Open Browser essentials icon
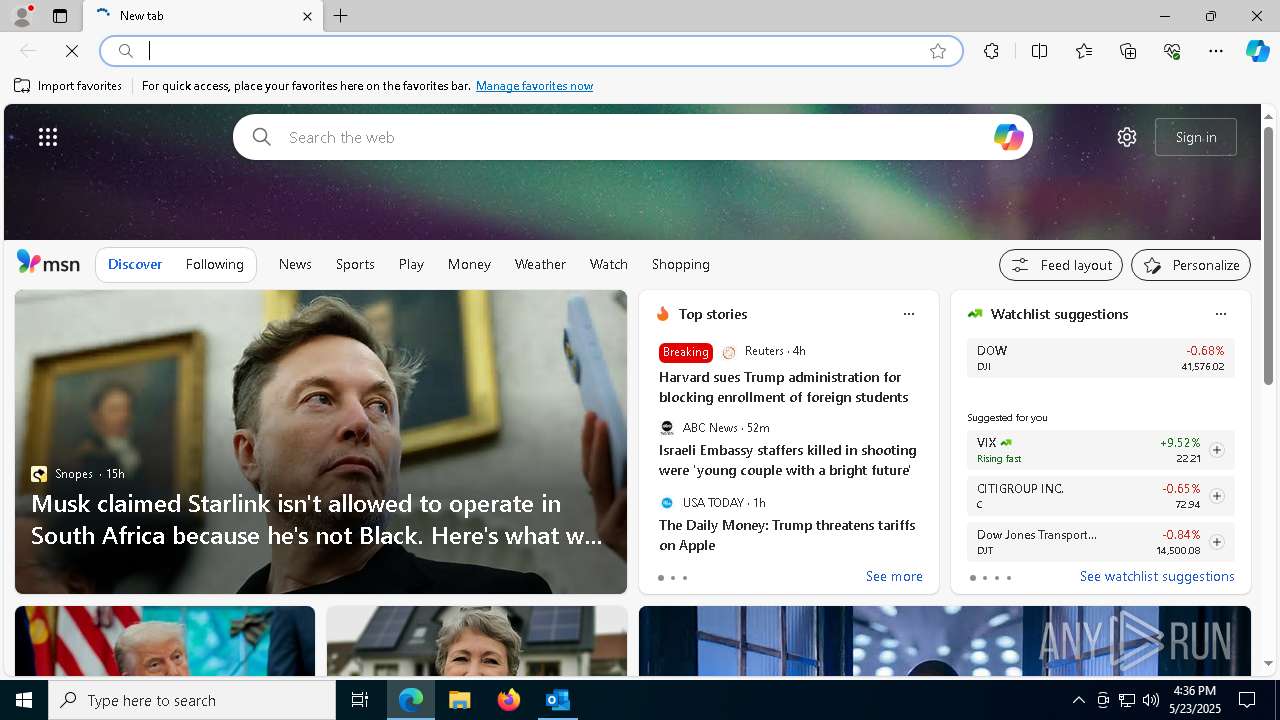This screenshot has width=1280, height=720. click(x=1172, y=51)
